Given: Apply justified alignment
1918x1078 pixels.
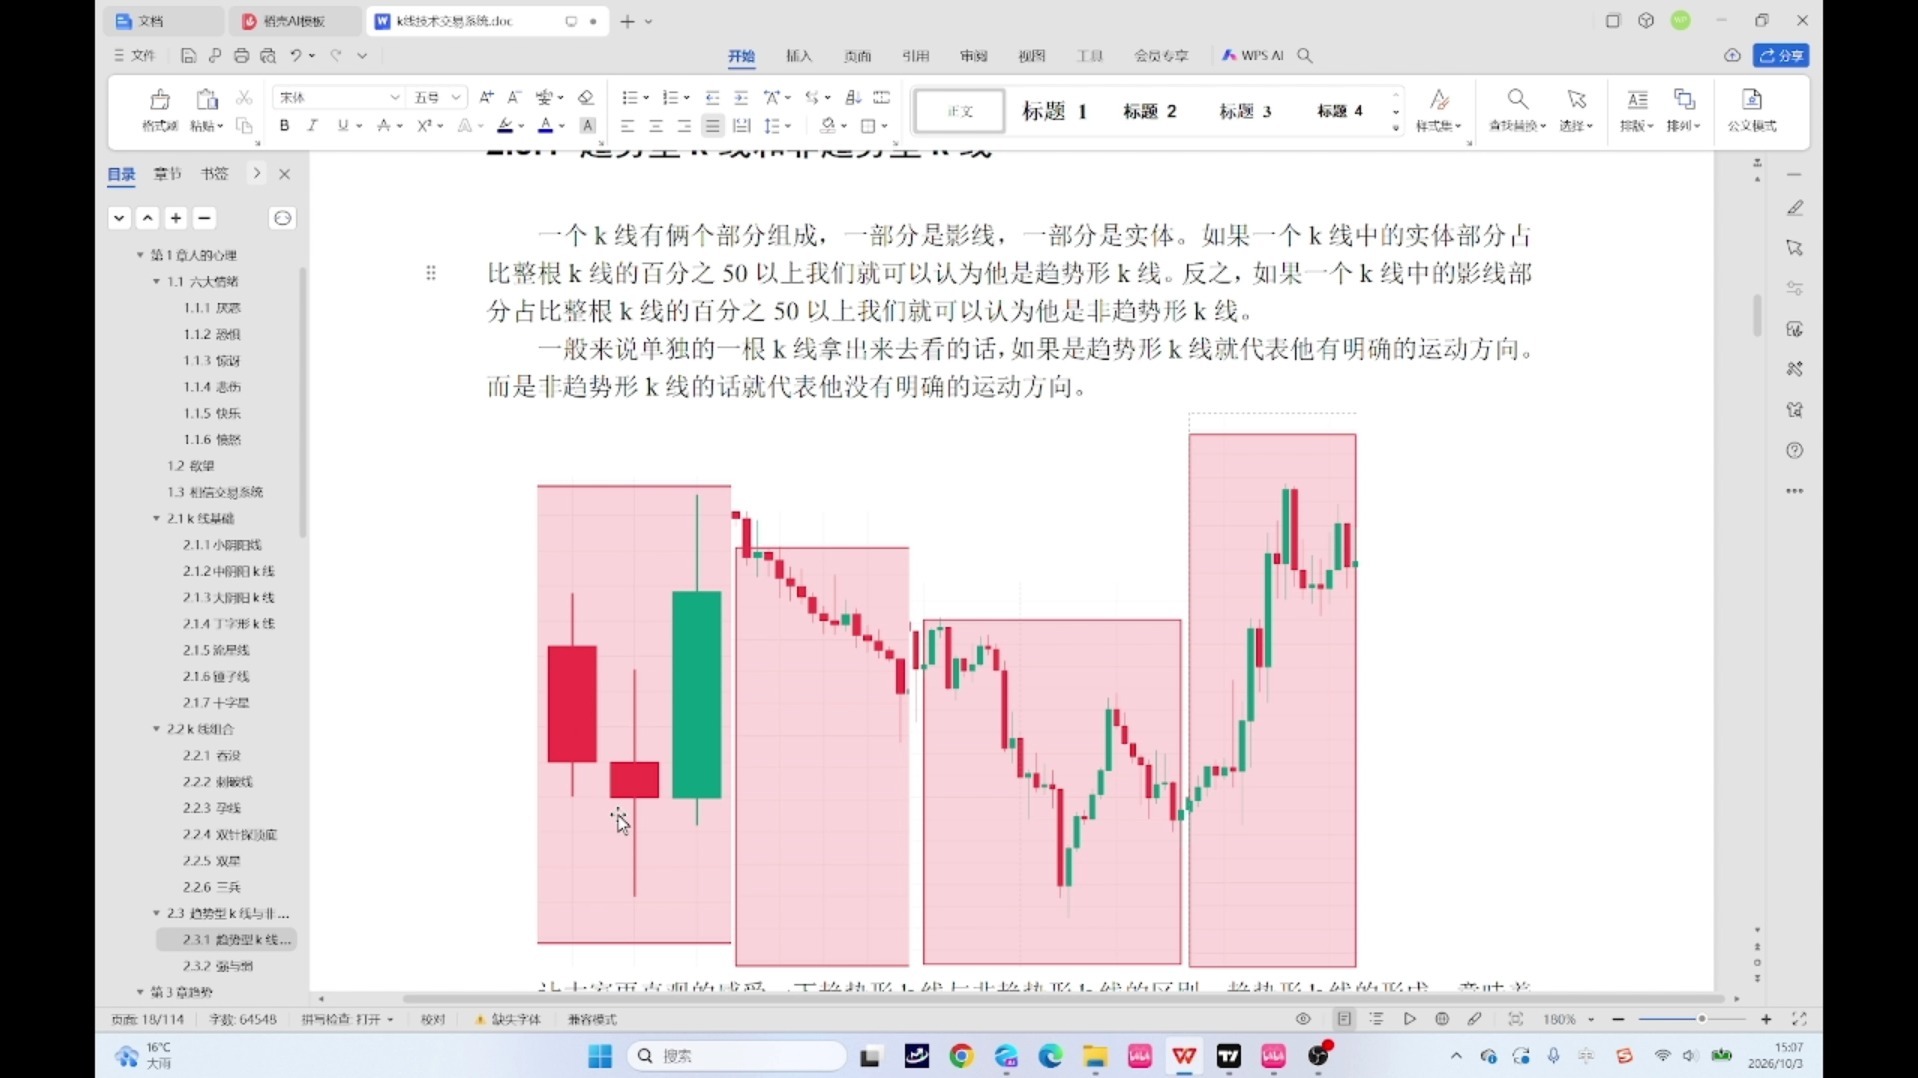Looking at the screenshot, I should 712,126.
